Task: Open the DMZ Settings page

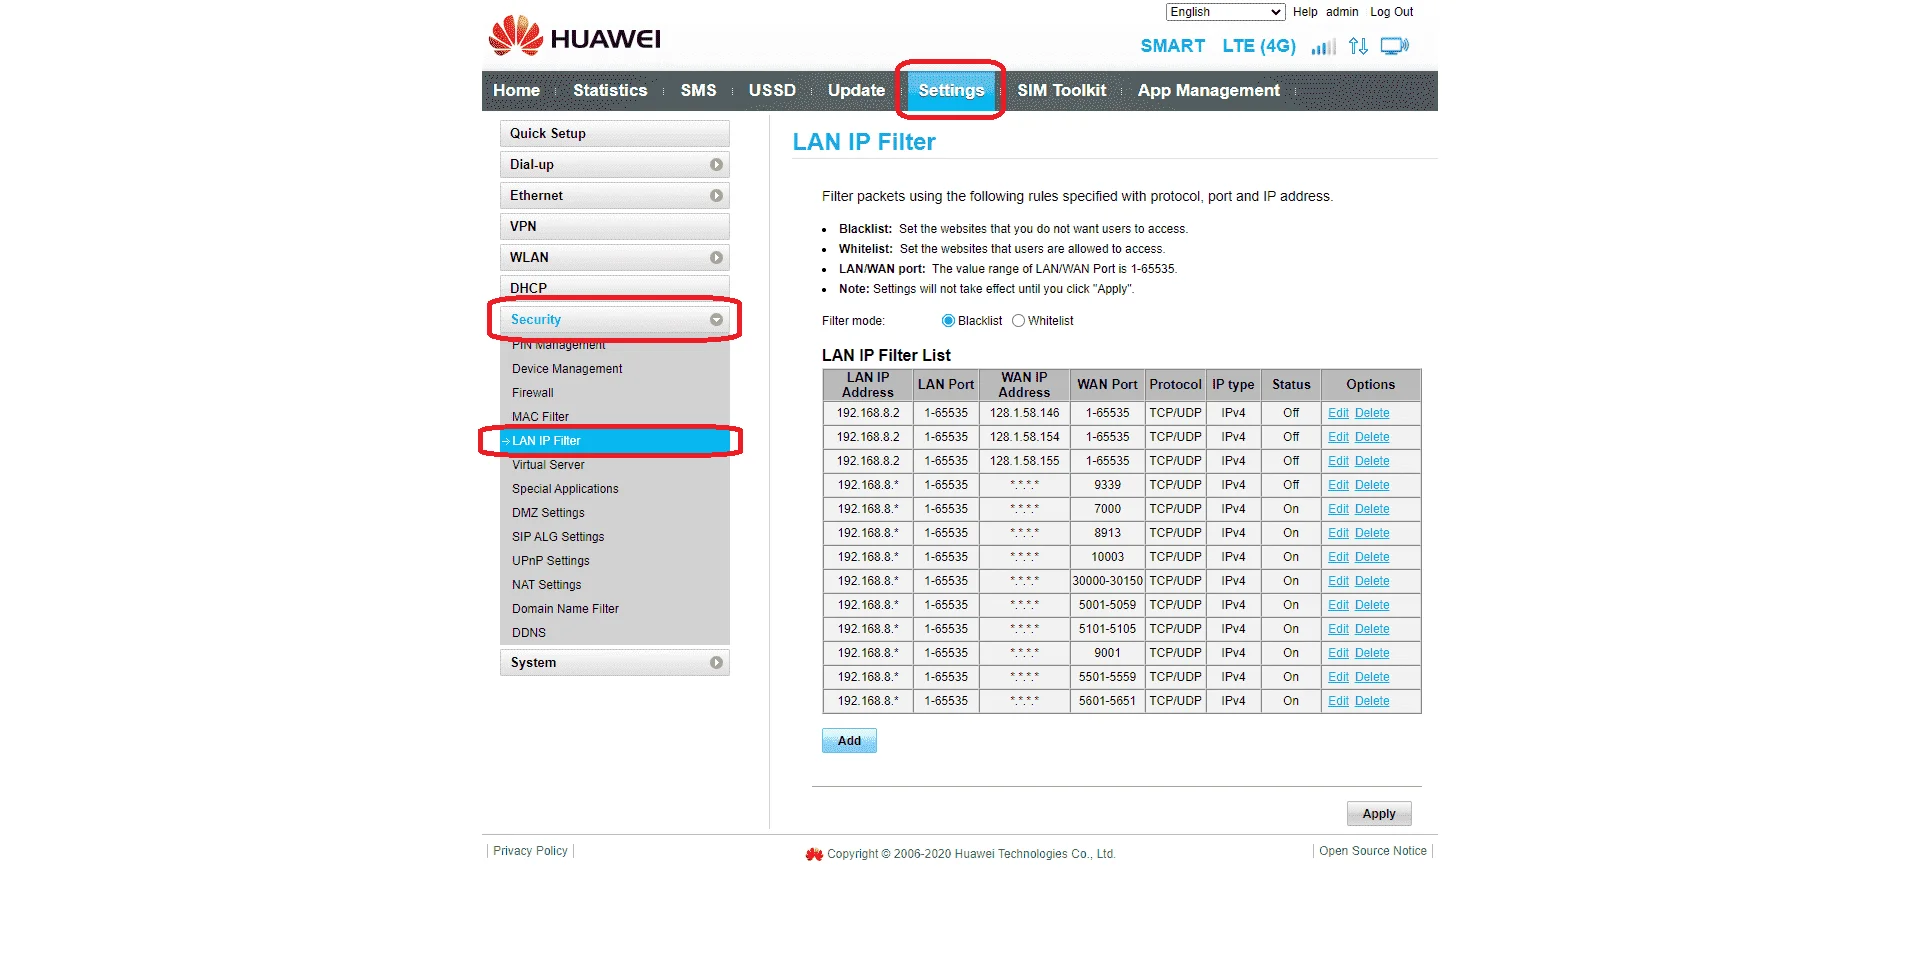Action: pos(548,513)
